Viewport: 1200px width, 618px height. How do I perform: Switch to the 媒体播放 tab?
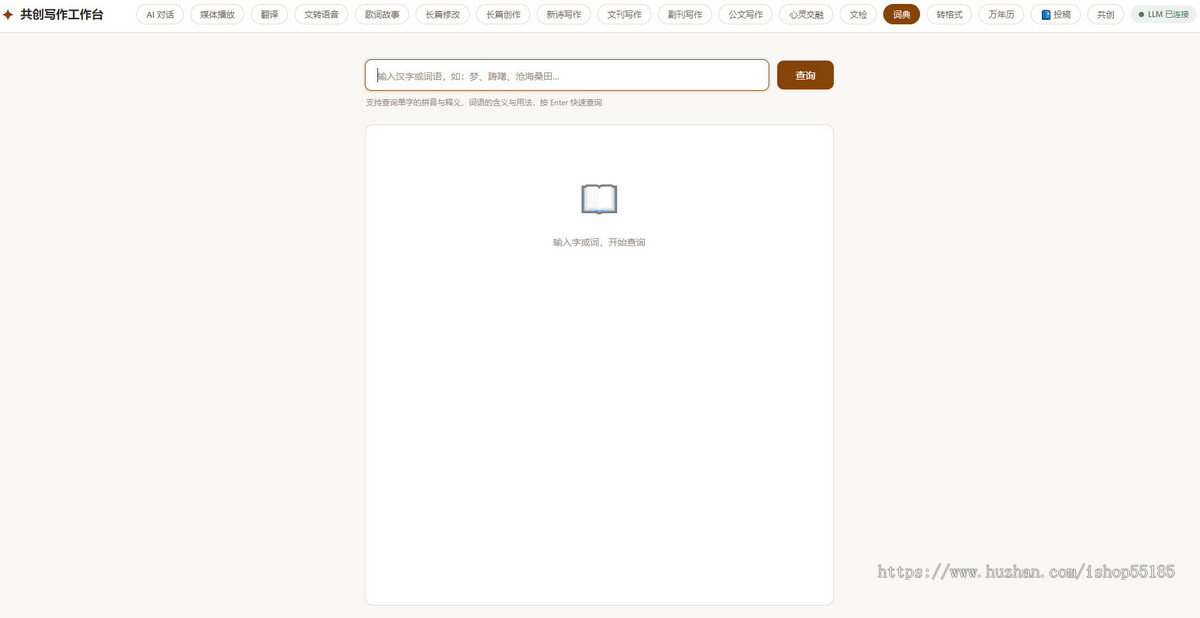[x=217, y=15]
